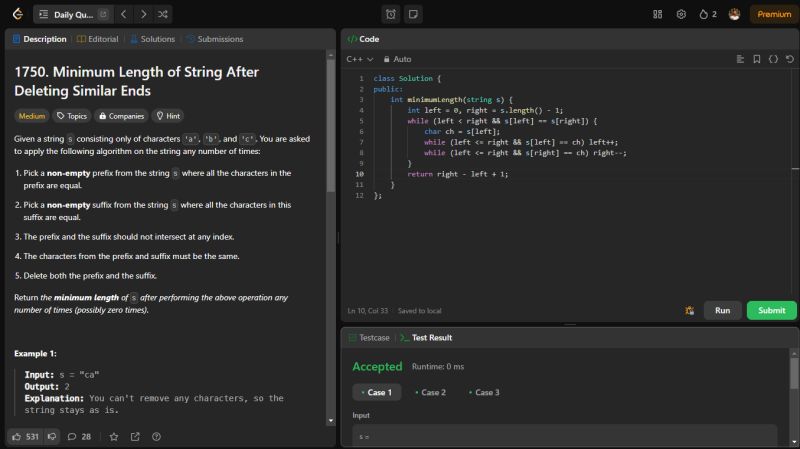The width and height of the screenshot is (800, 449).
Task: Star the problem to favorites
Action: [x=113, y=436]
